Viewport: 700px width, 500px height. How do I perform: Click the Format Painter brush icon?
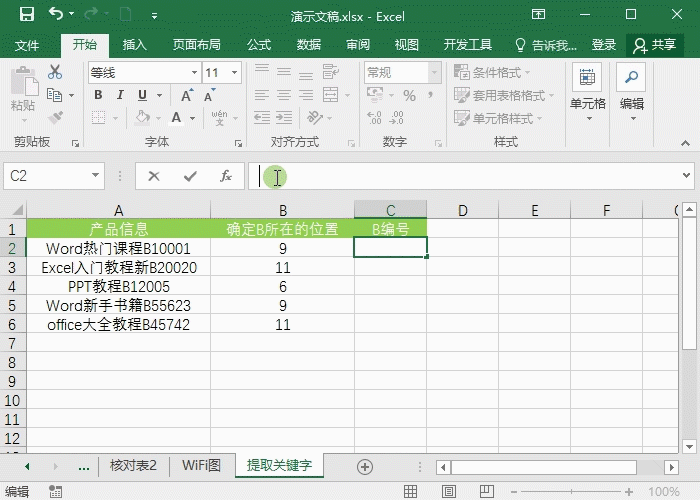55,118
